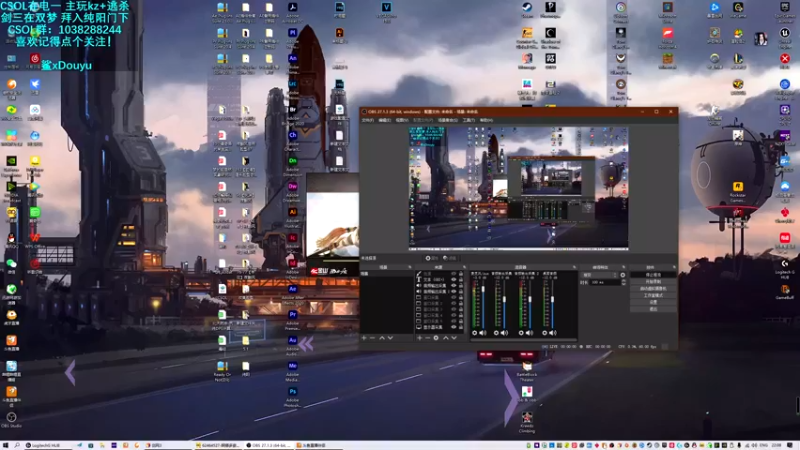Screen dimensions: 800x450
Task: Add a new scene with the plus icon
Action: click(363, 338)
